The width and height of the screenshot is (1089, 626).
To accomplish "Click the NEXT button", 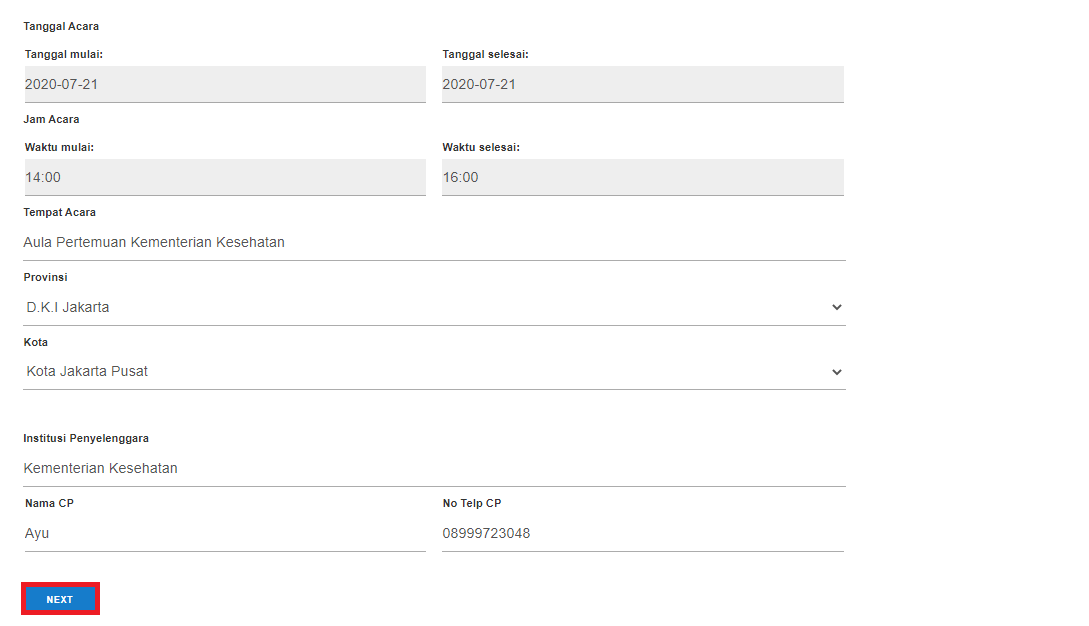I will 60,599.
